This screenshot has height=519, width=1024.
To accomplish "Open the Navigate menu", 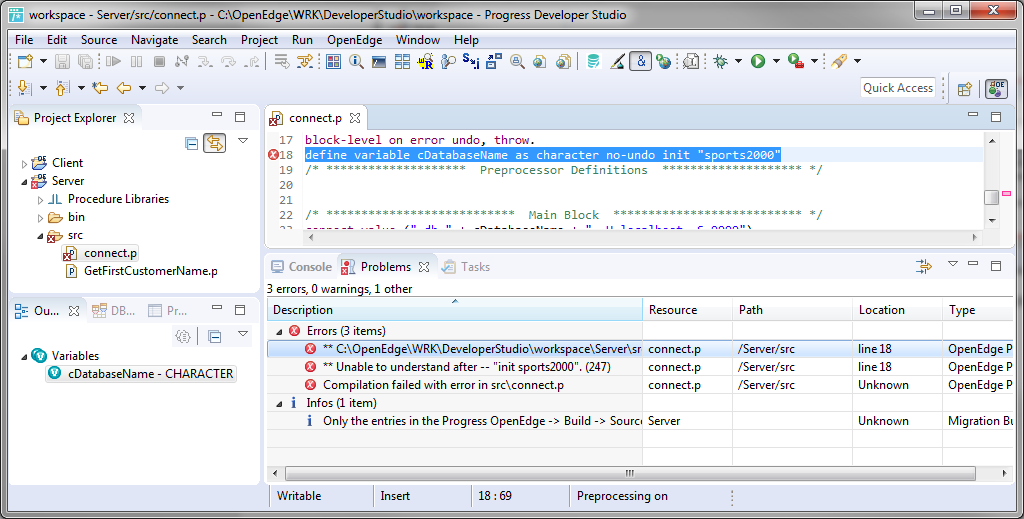I will [x=155, y=40].
